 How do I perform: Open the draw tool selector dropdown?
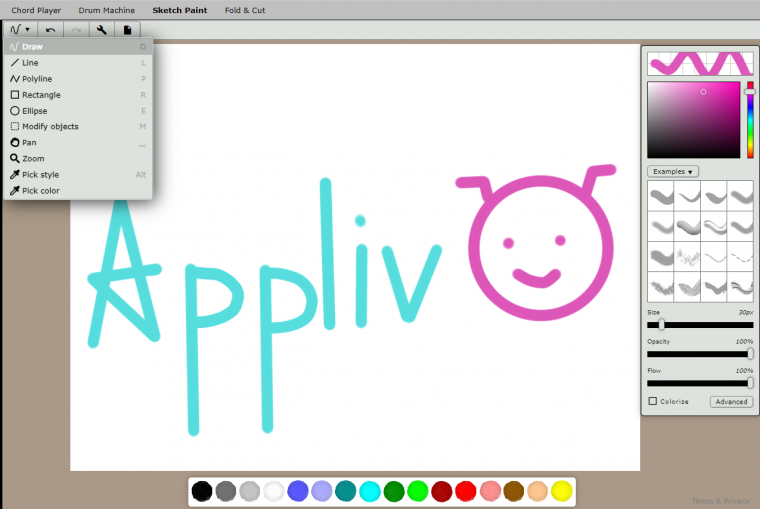click(20, 30)
